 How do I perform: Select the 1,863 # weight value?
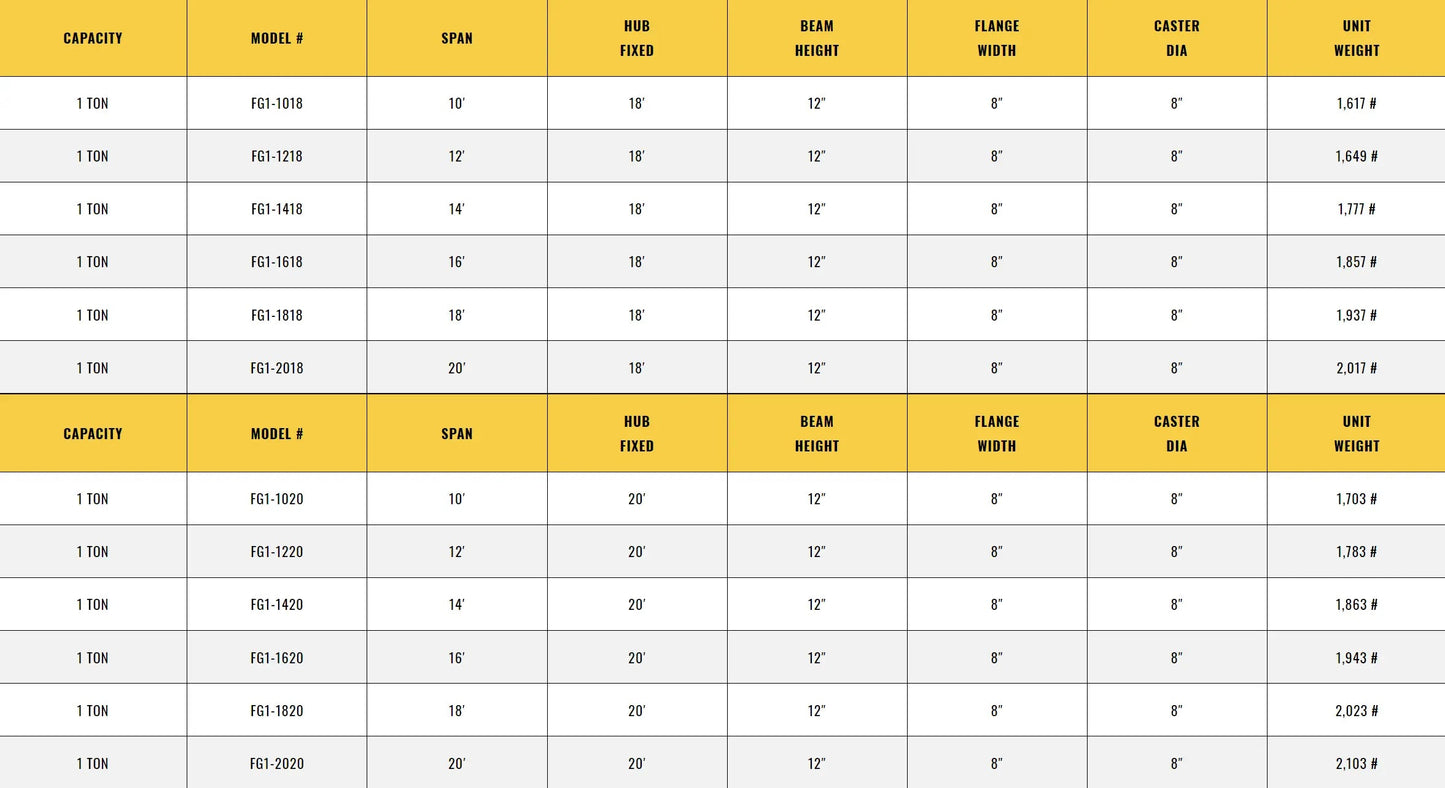click(1357, 605)
